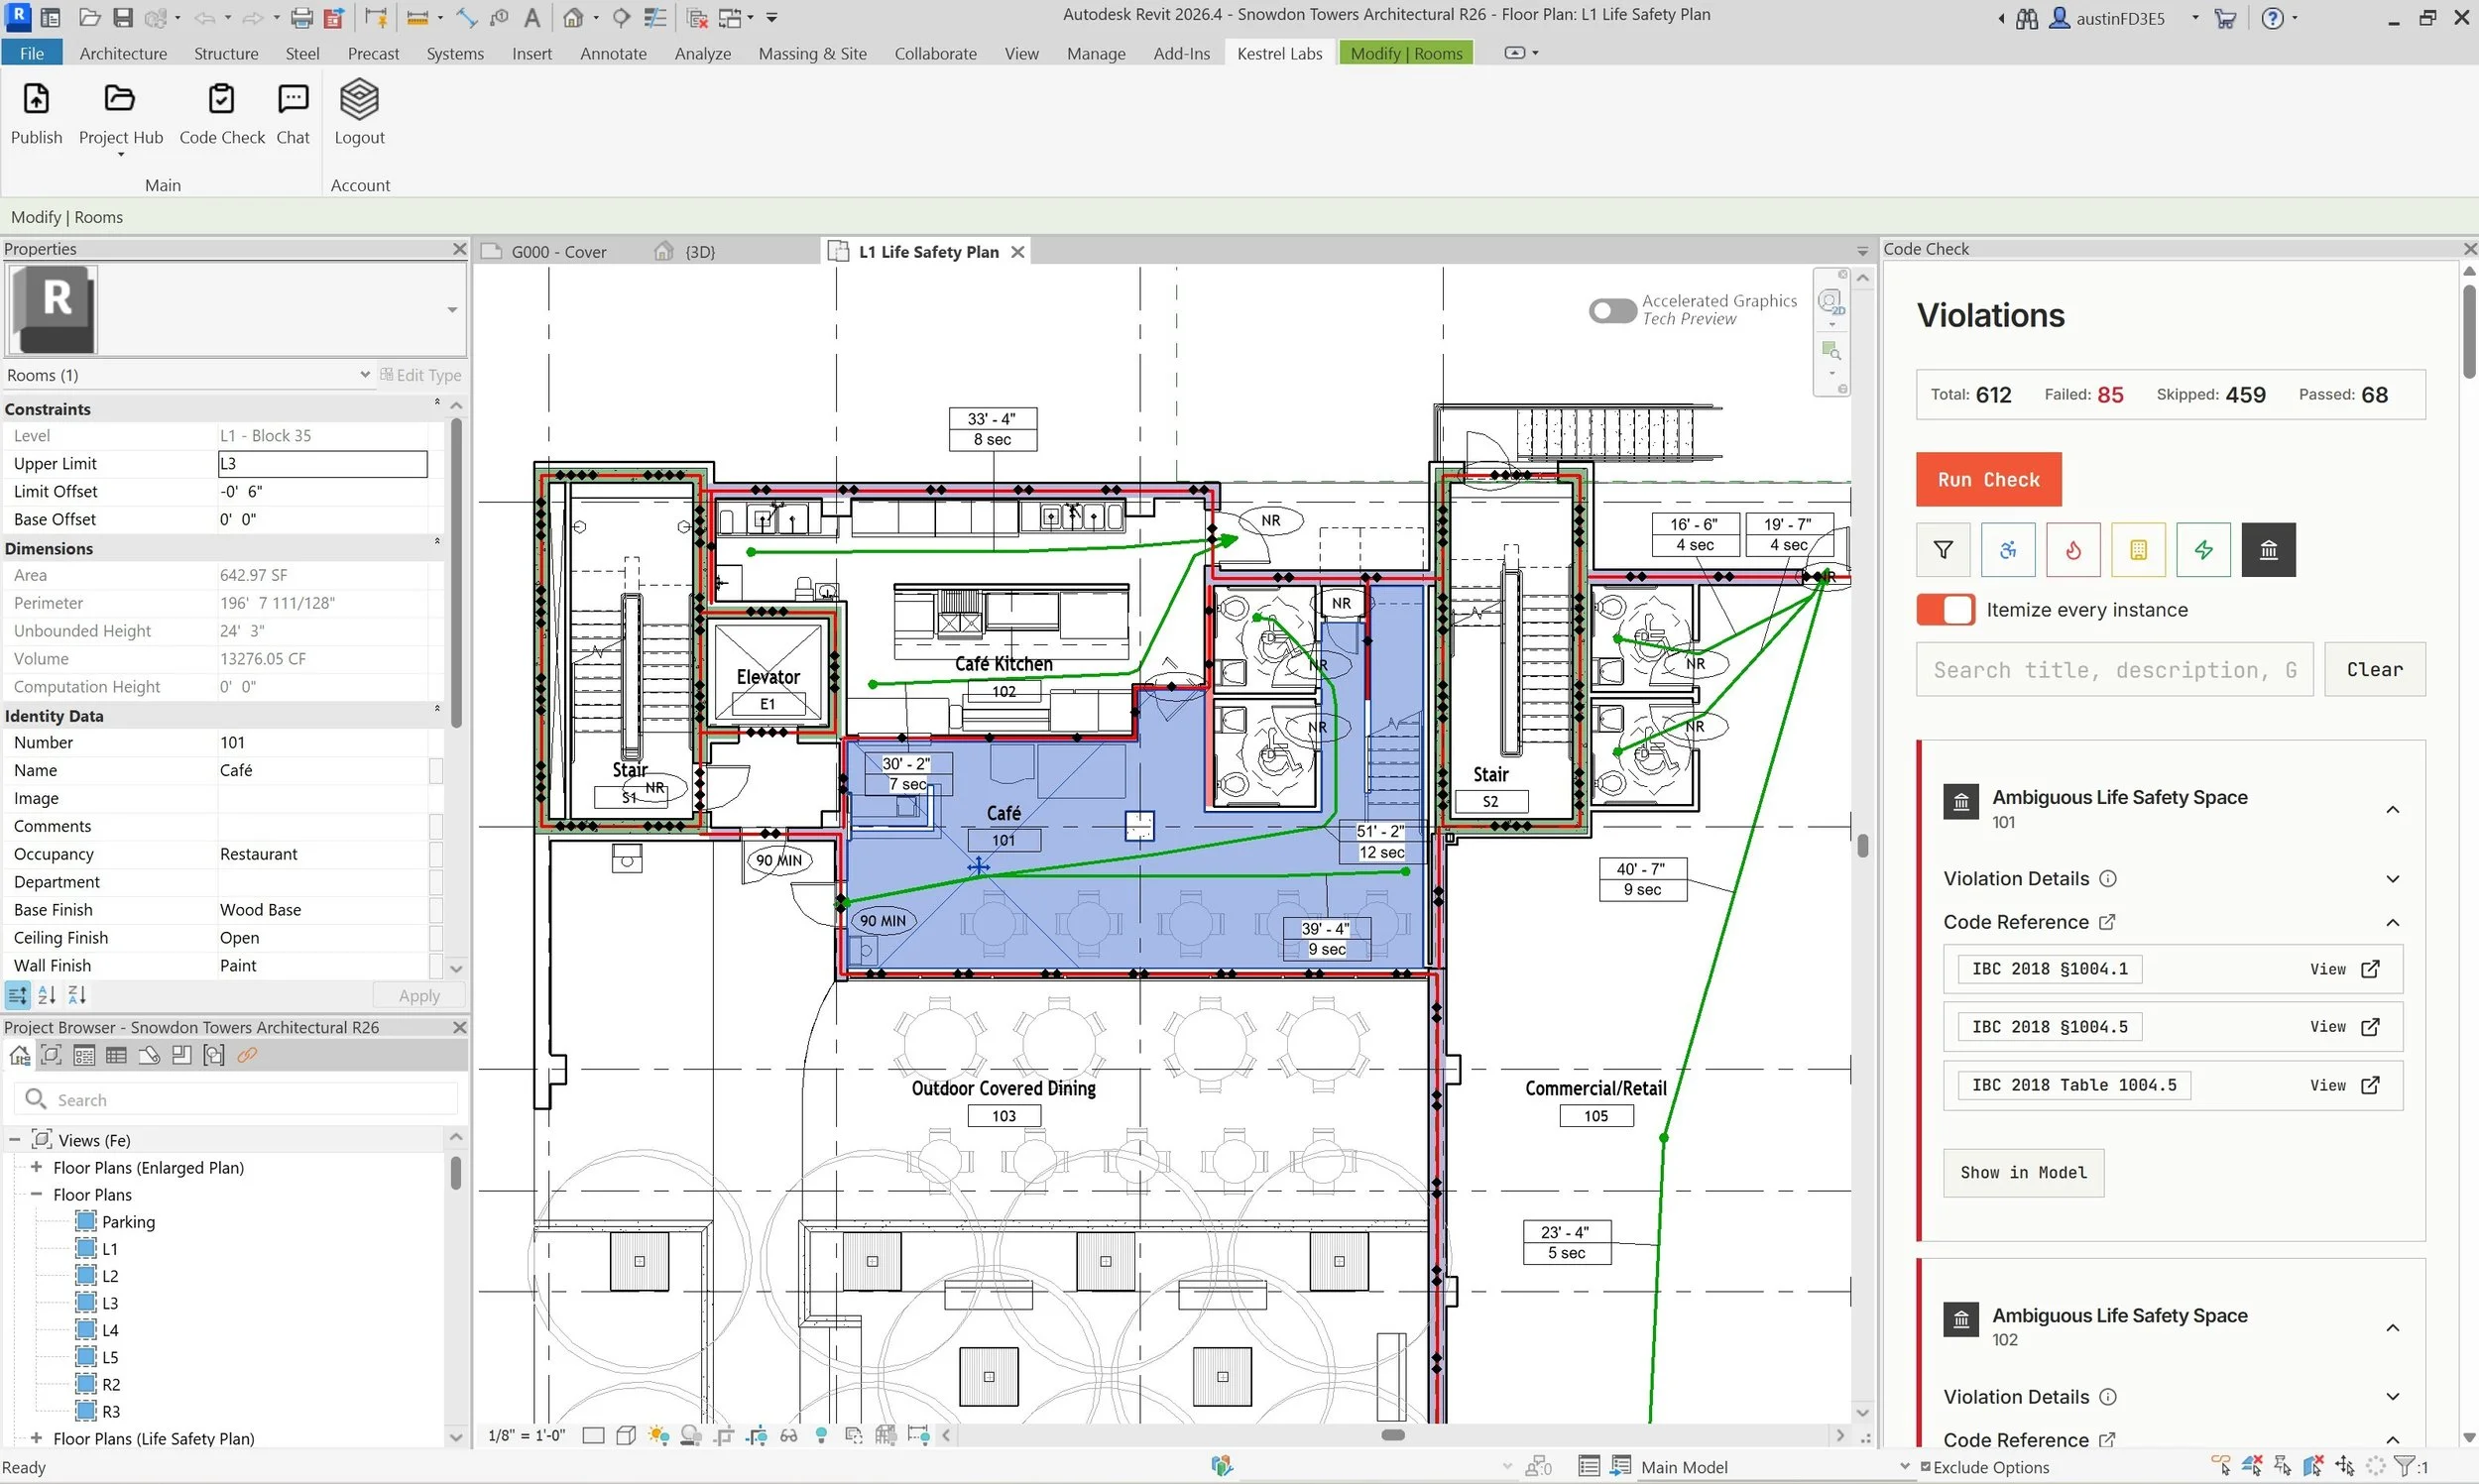Open the Rooms (1) selector dropdown
Viewport: 2479px width, 1484px height.
(364, 374)
